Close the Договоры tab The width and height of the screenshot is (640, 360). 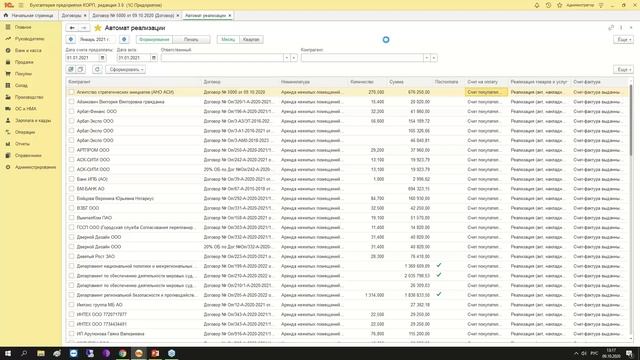coord(85,16)
